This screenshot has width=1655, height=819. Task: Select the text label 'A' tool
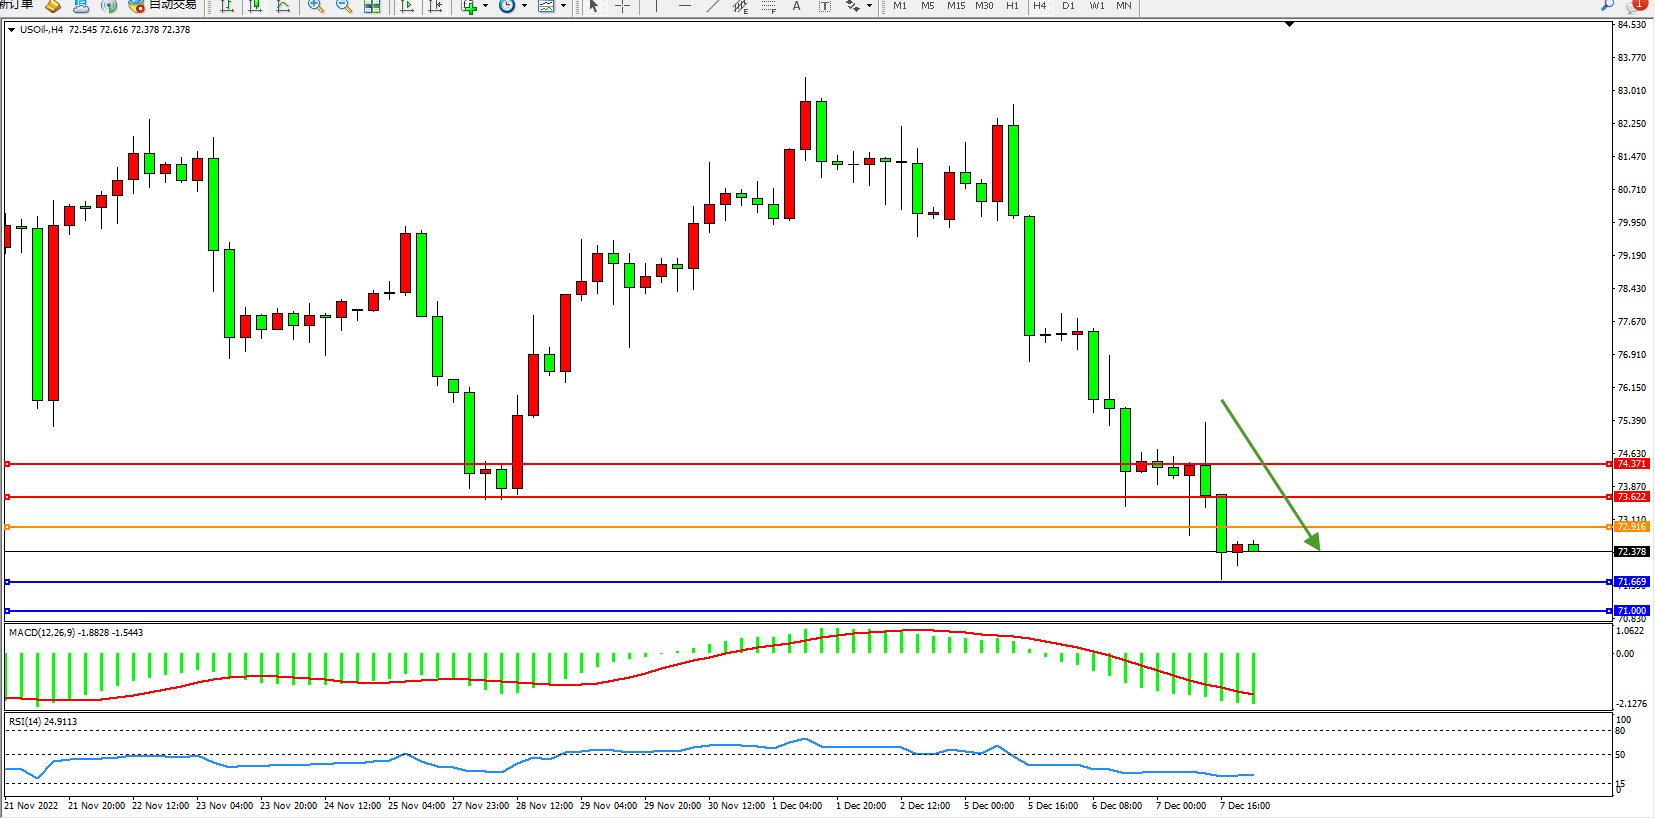[x=796, y=6]
